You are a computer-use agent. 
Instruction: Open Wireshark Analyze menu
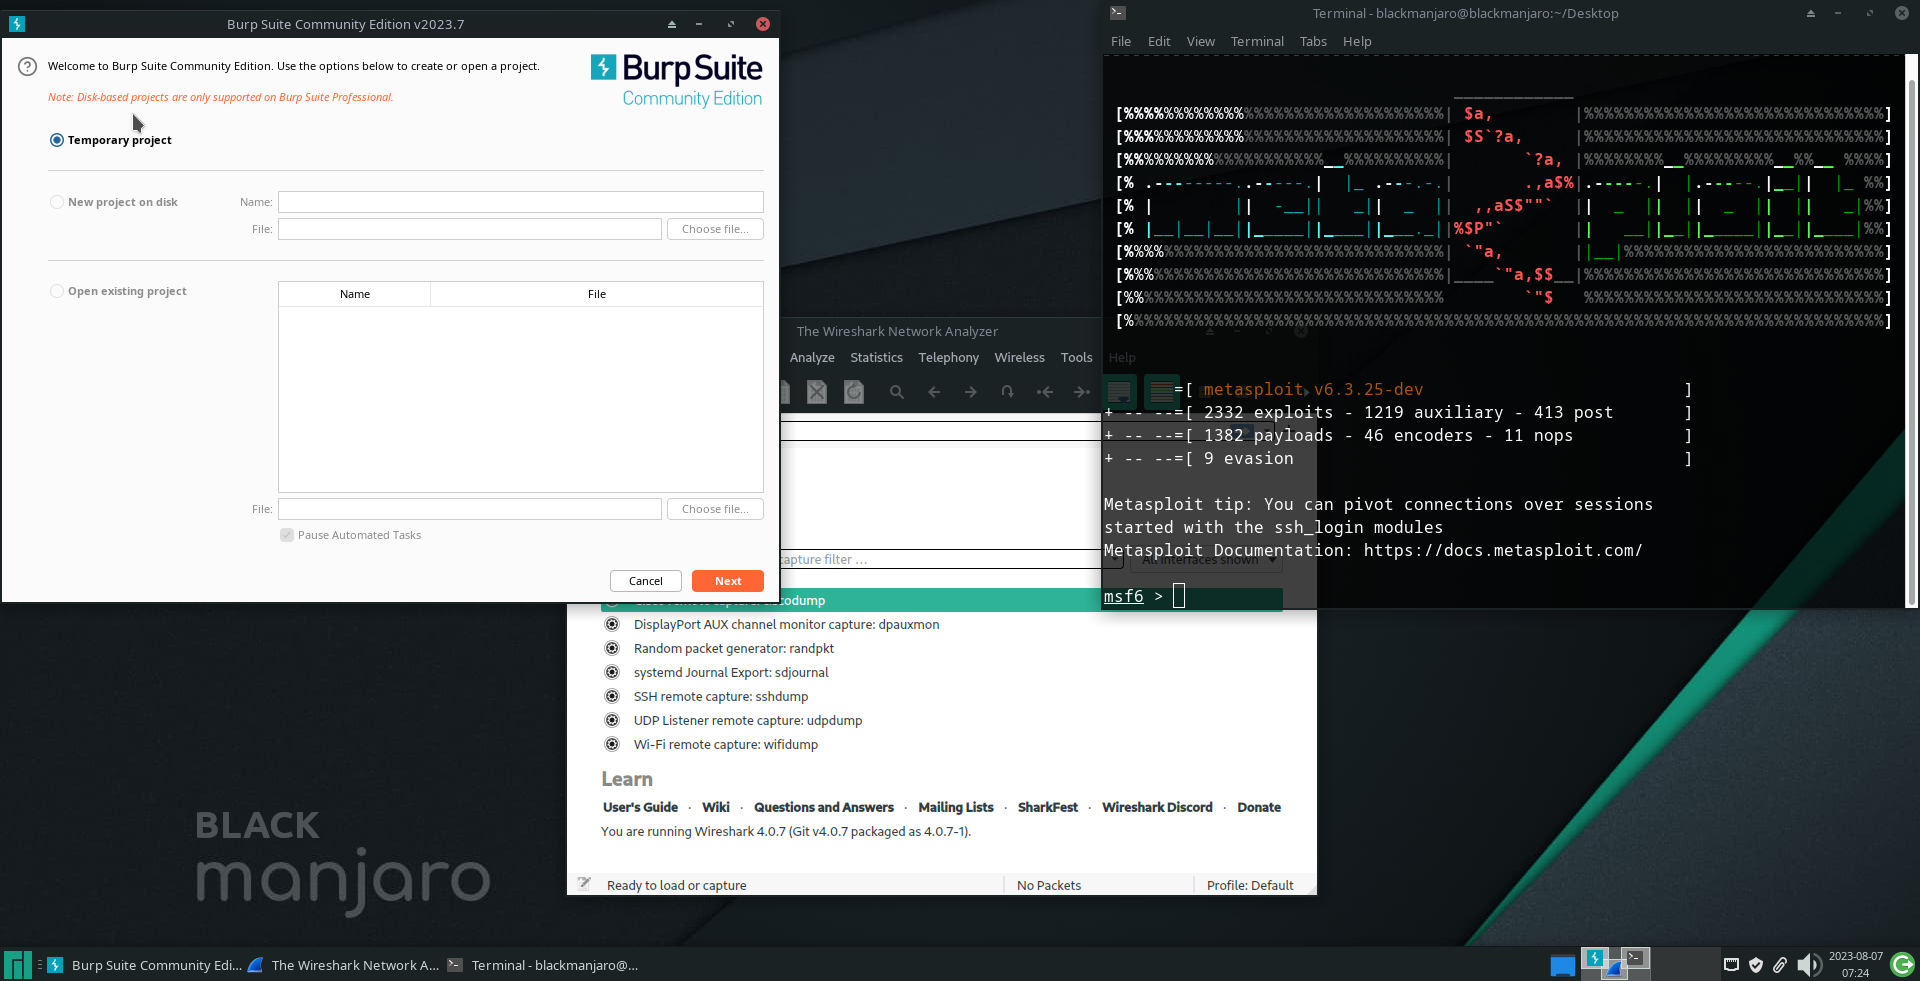[812, 357]
